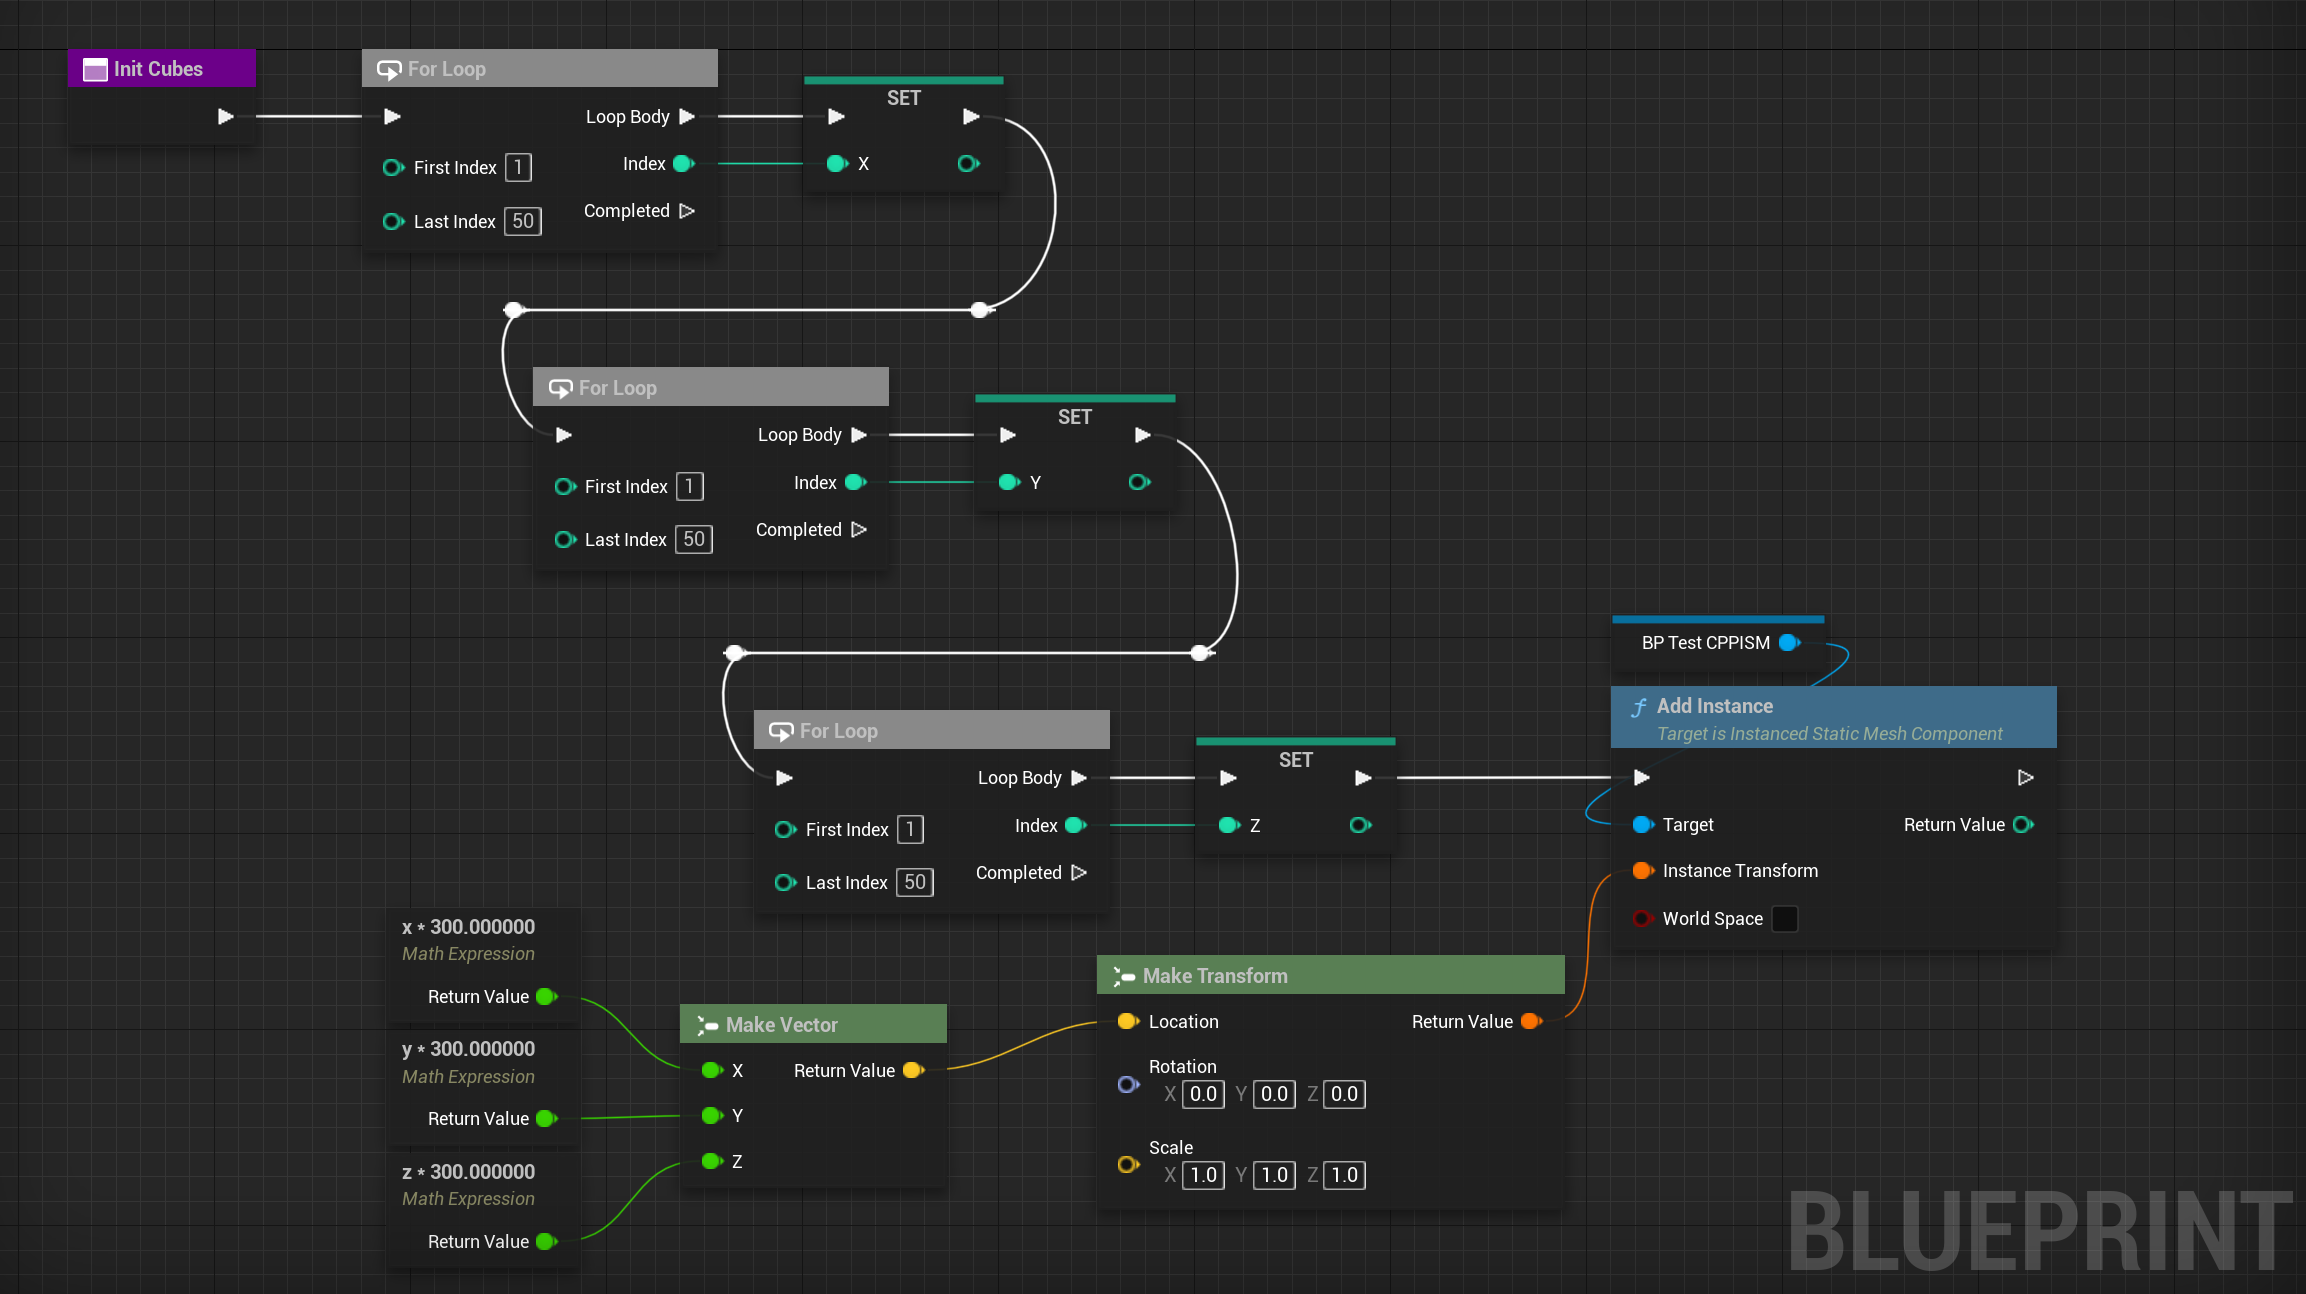Click the Instance Transform orange input pin
Image resolution: width=2306 pixels, height=1294 pixels.
(1642, 871)
